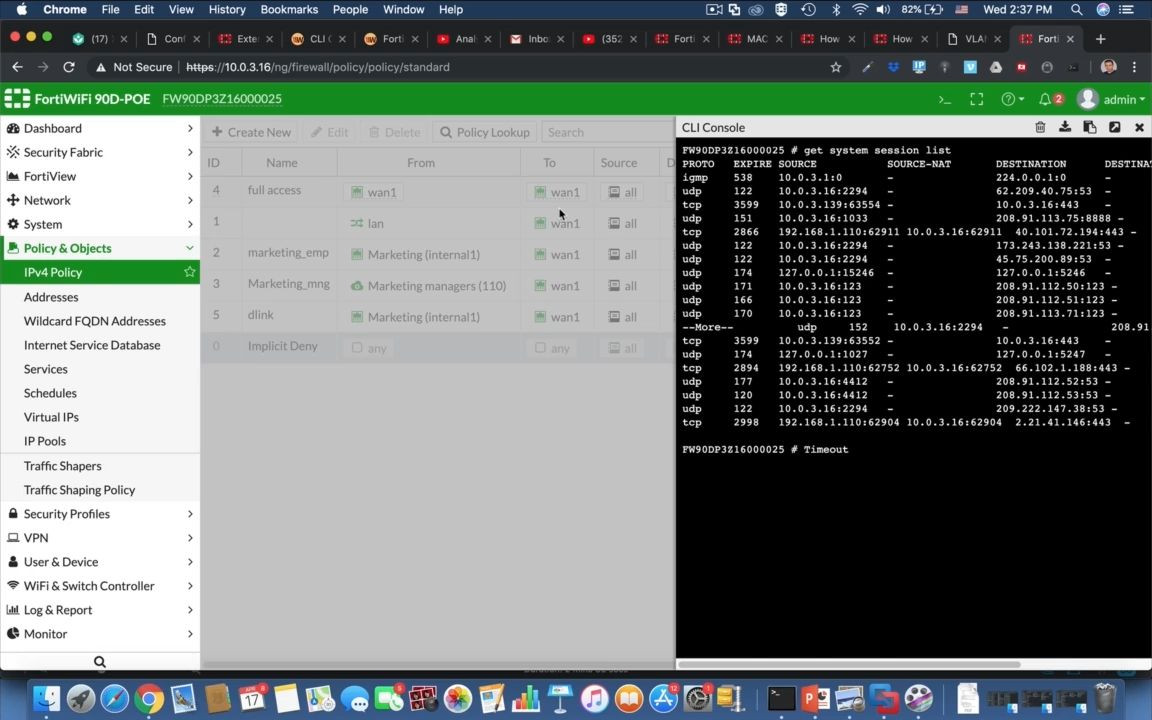
Task: Open the CLI console from header icon
Action: pyautogui.click(x=945, y=100)
